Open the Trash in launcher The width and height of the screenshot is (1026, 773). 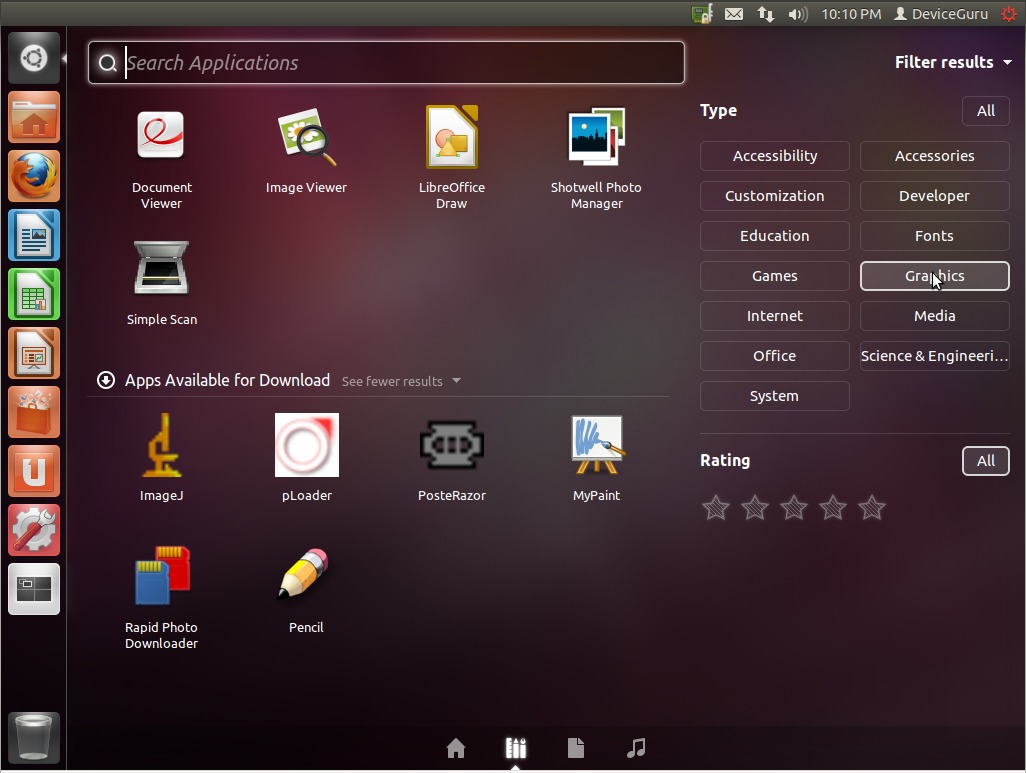34,738
